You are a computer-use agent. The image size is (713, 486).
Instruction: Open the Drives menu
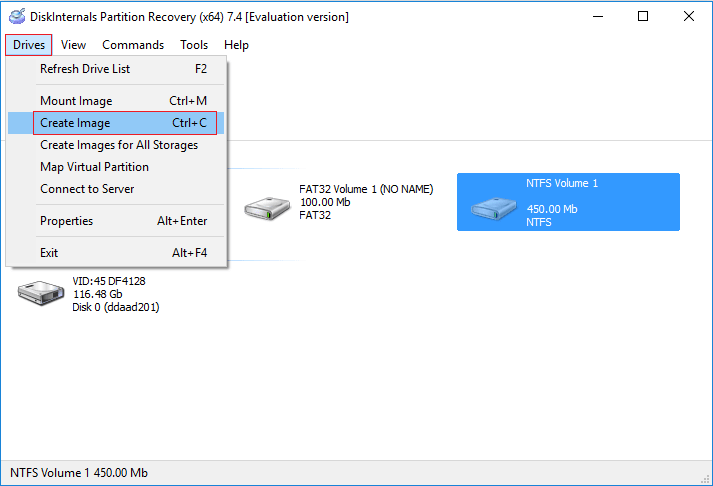29,45
